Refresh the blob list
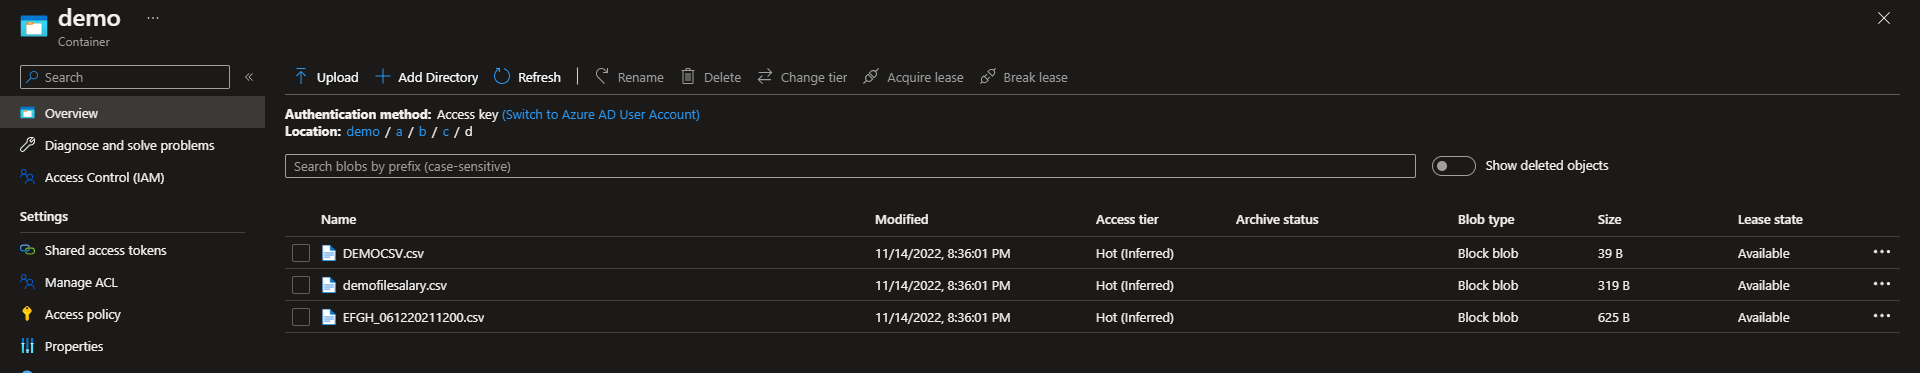1920x373 pixels. tap(527, 77)
